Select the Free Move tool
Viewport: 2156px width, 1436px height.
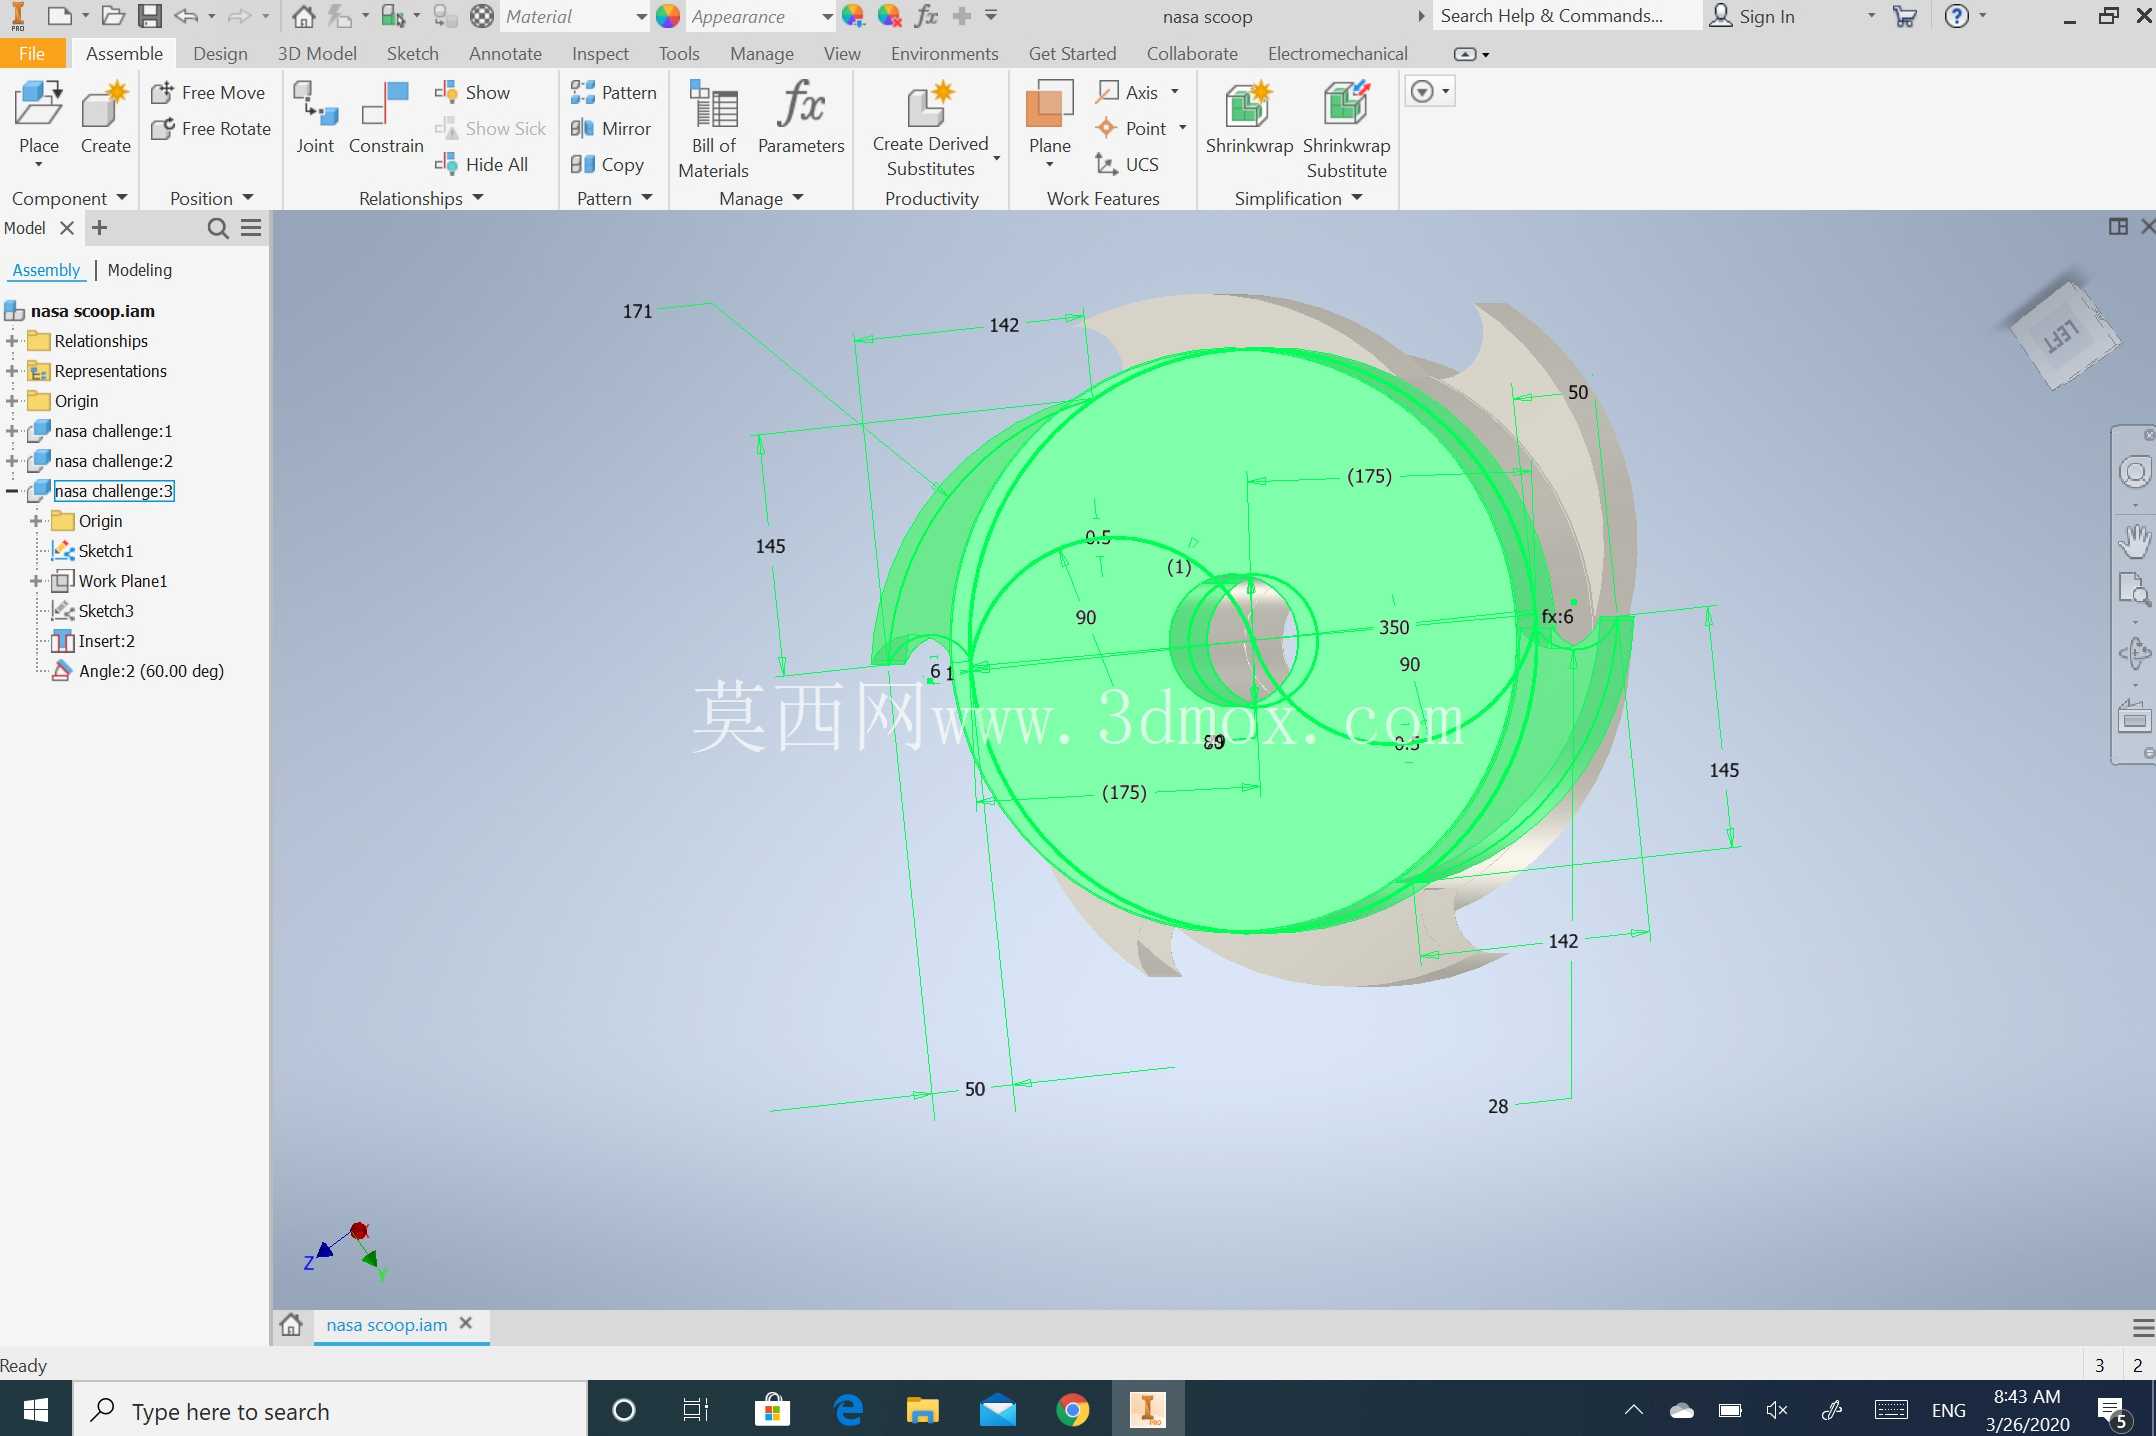pyautogui.click(x=208, y=92)
